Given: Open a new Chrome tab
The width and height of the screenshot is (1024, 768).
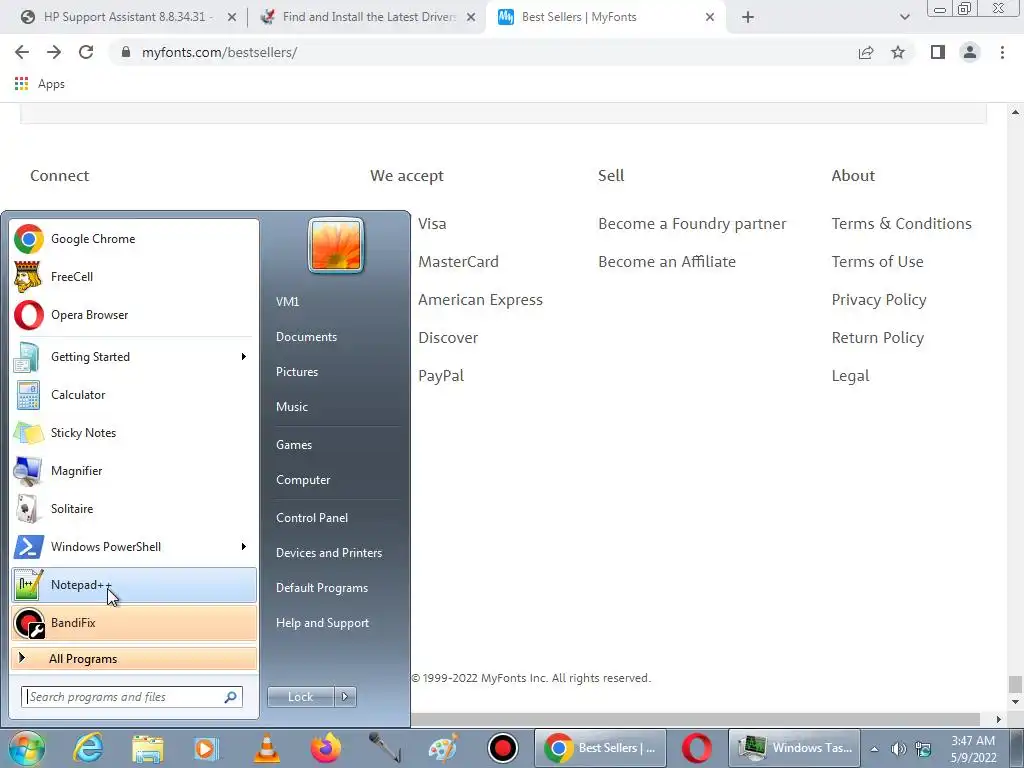Looking at the screenshot, I should (748, 17).
